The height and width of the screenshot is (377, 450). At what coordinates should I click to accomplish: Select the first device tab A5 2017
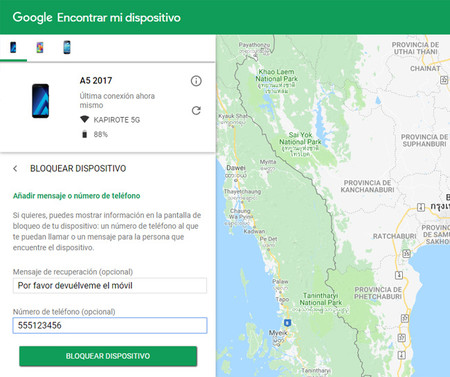pos(13,48)
